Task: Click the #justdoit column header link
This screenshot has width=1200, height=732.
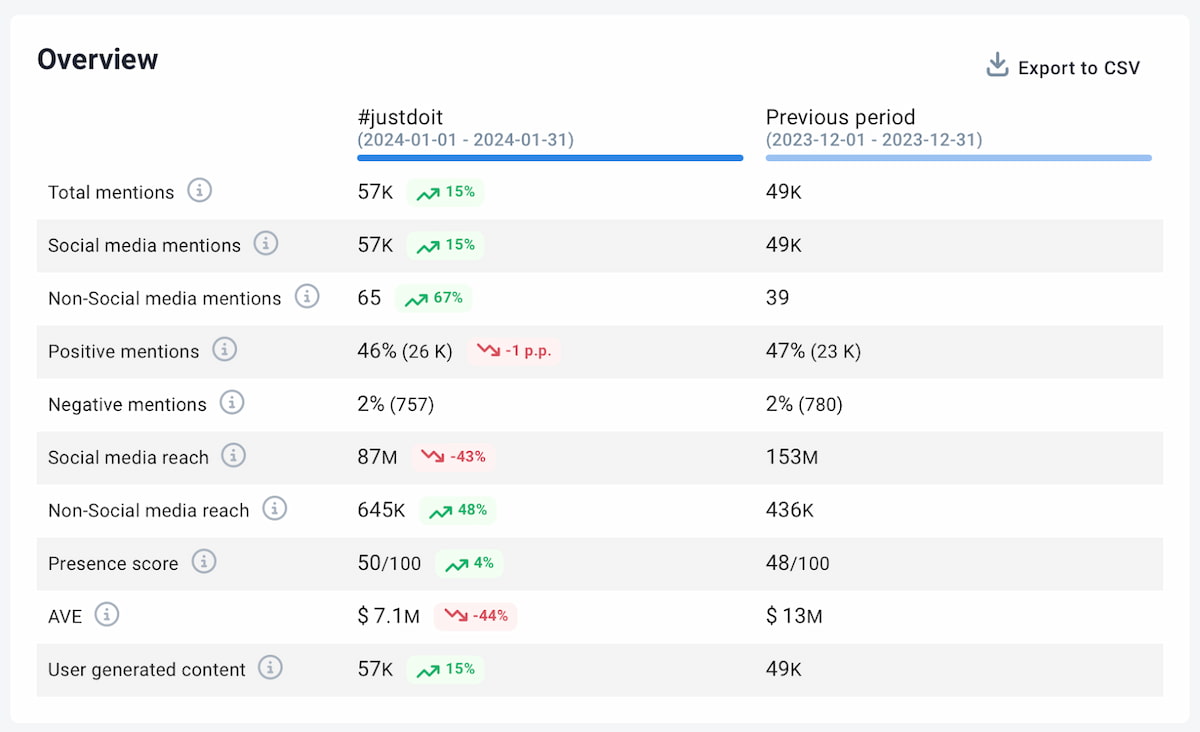Action: point(398,117)
